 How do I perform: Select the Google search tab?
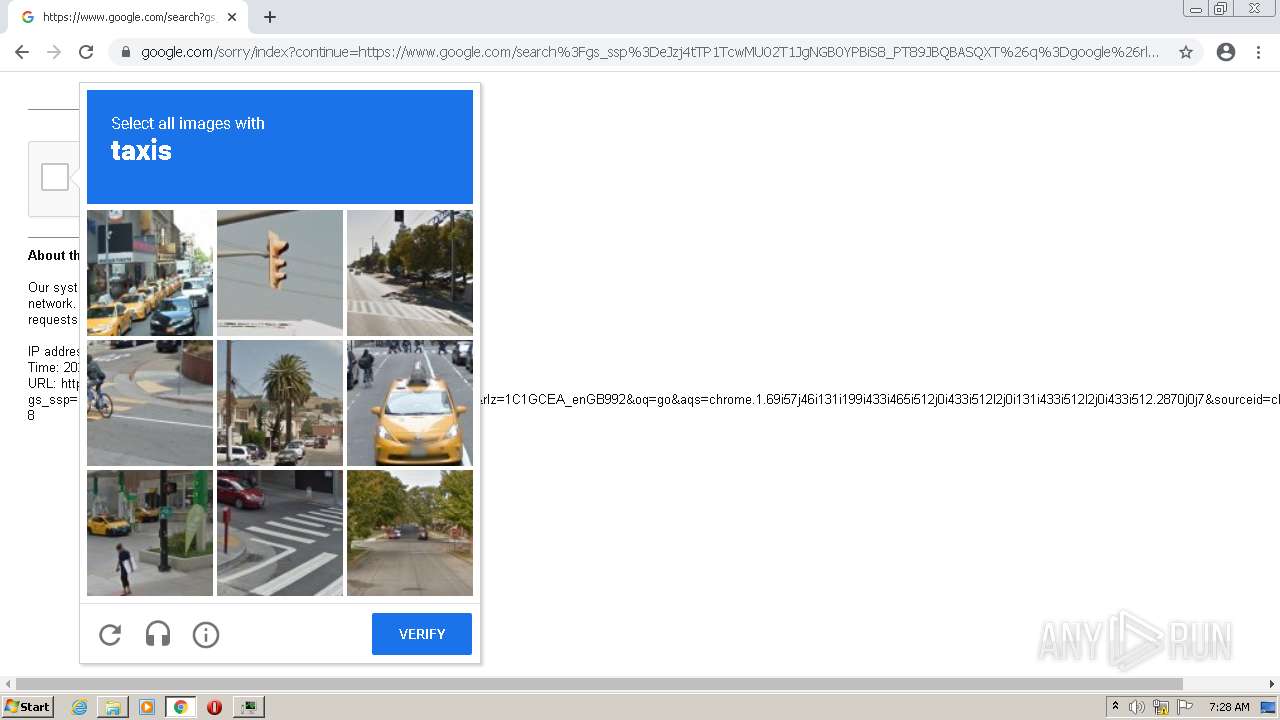coord(127,17)
